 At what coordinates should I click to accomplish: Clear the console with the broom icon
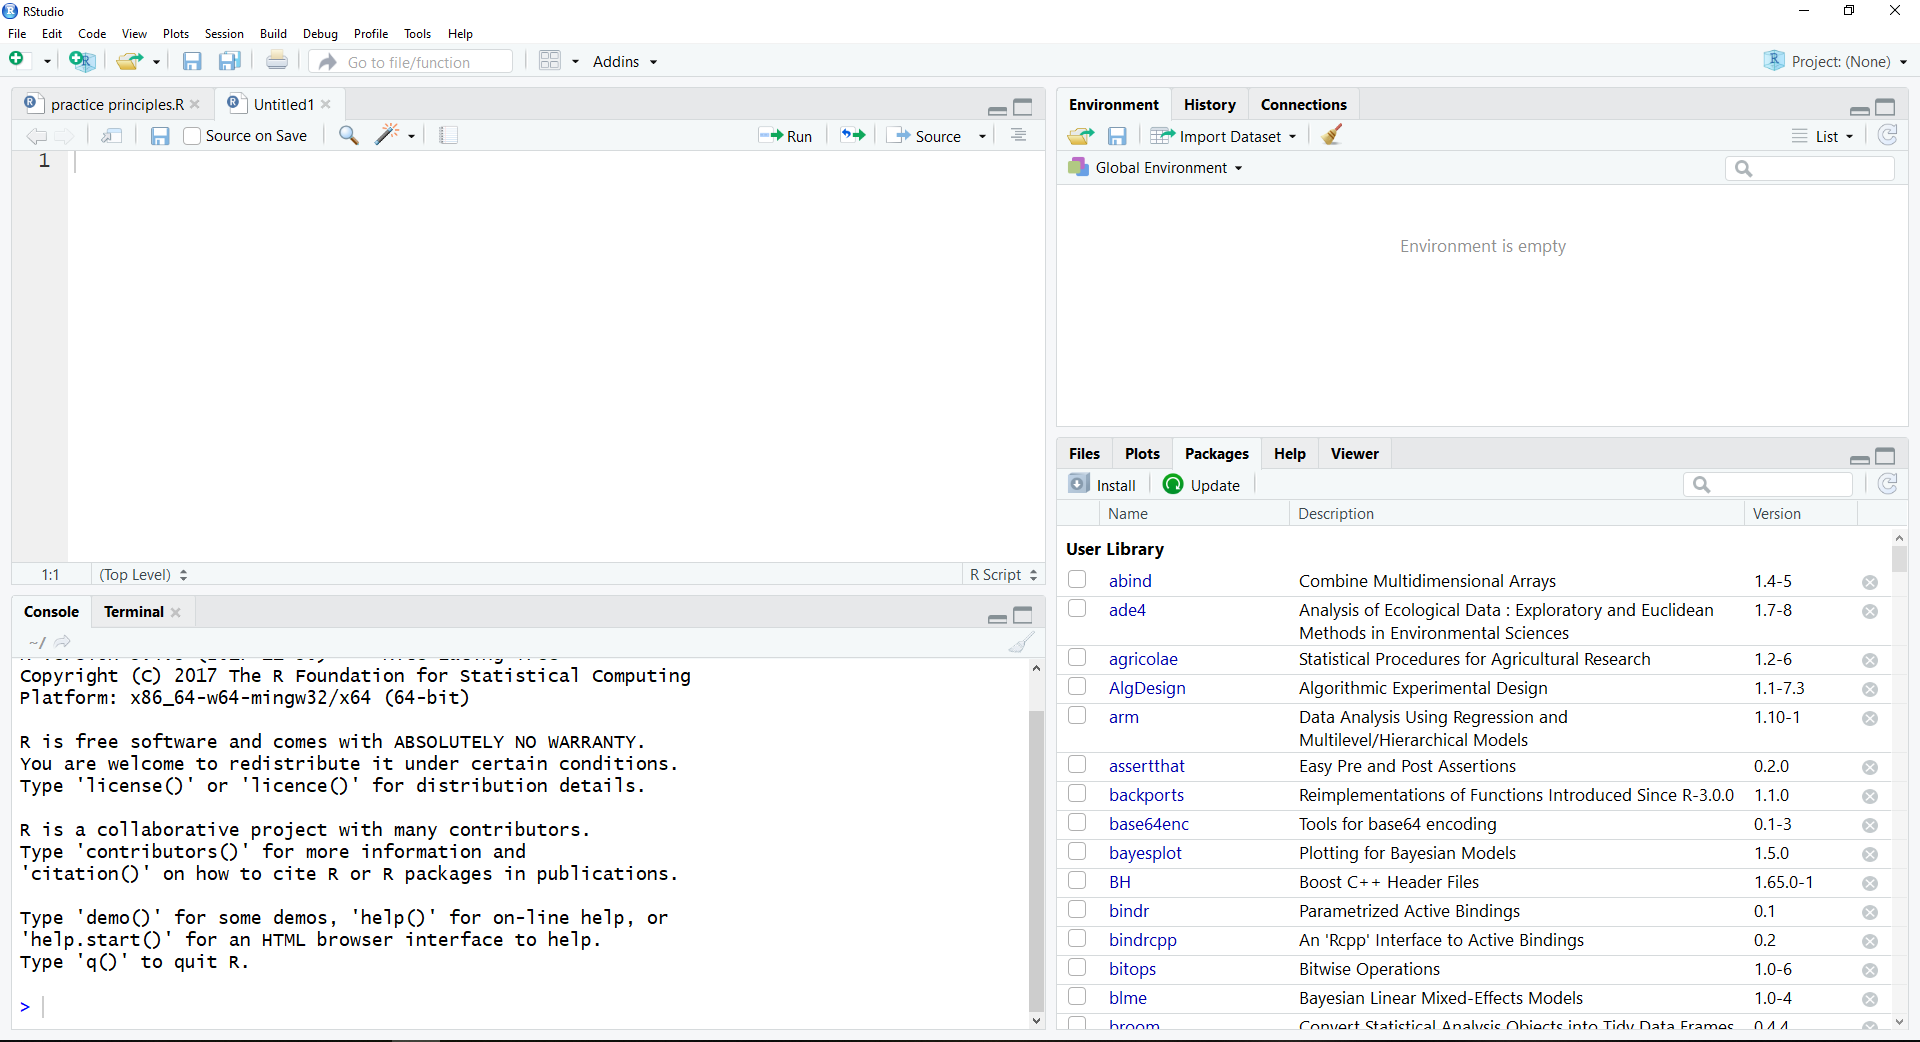(x=1020, y=642)
